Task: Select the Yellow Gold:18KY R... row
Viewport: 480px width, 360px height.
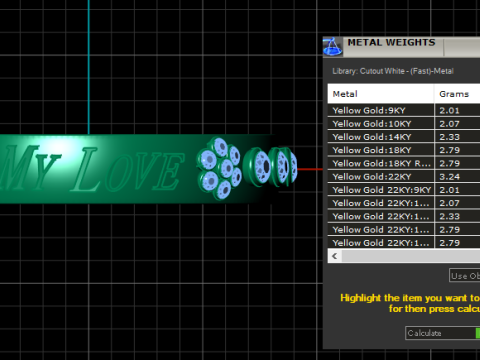Action: [404, 163]
